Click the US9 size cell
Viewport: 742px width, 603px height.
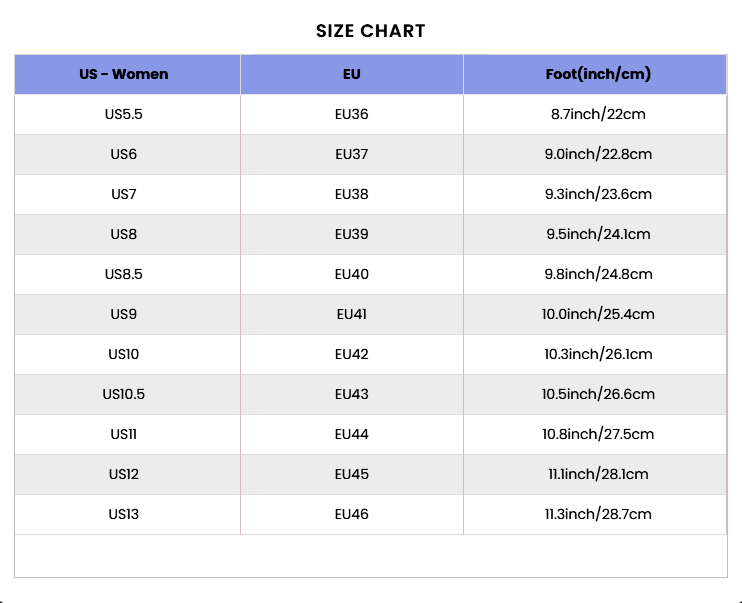click(124, 314)
